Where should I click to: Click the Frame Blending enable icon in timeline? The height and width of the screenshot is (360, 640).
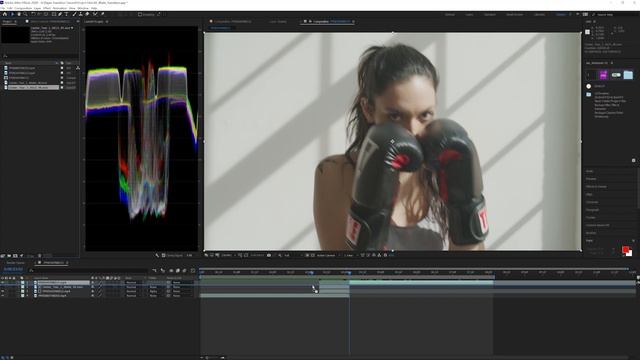coord(178,271)
